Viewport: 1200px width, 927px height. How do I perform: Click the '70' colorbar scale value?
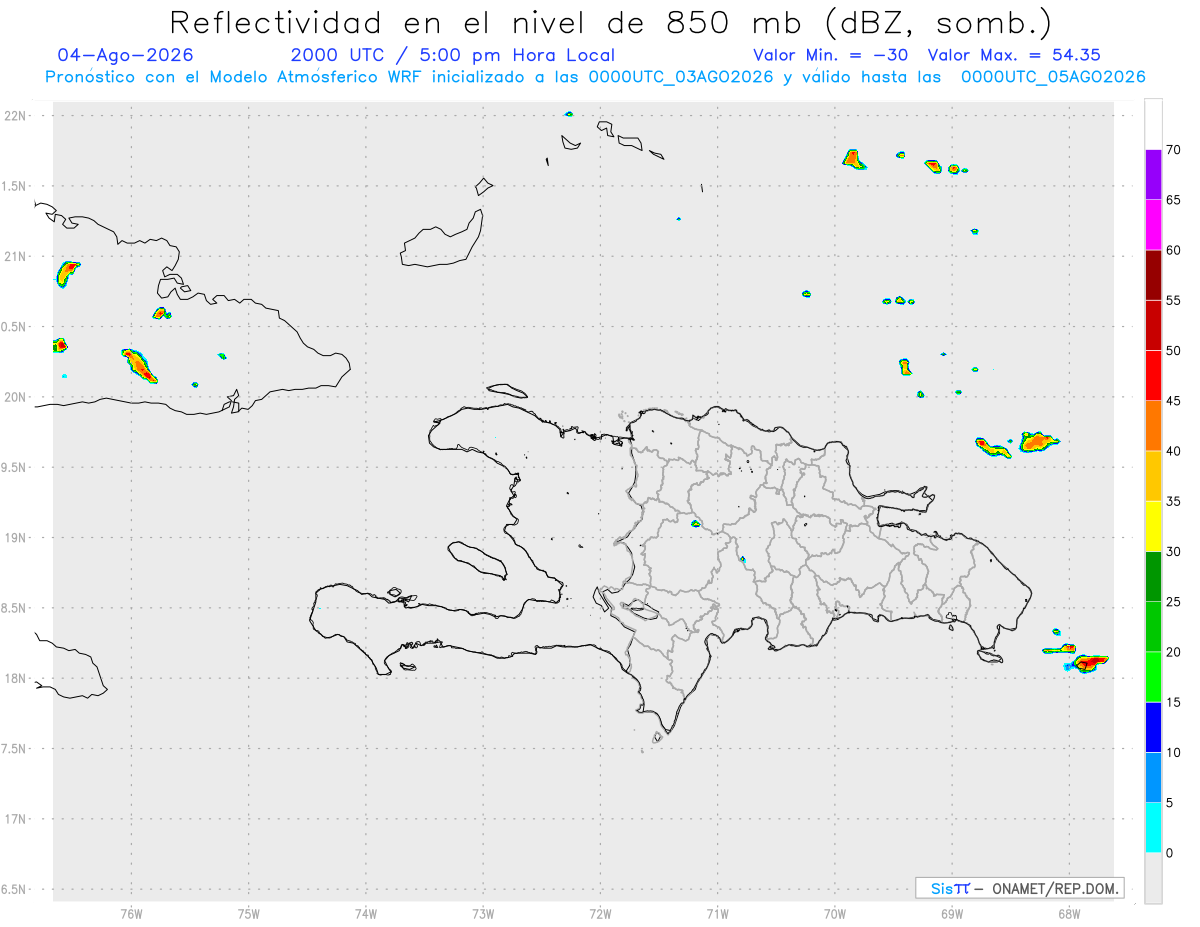tap(1174, 150)
